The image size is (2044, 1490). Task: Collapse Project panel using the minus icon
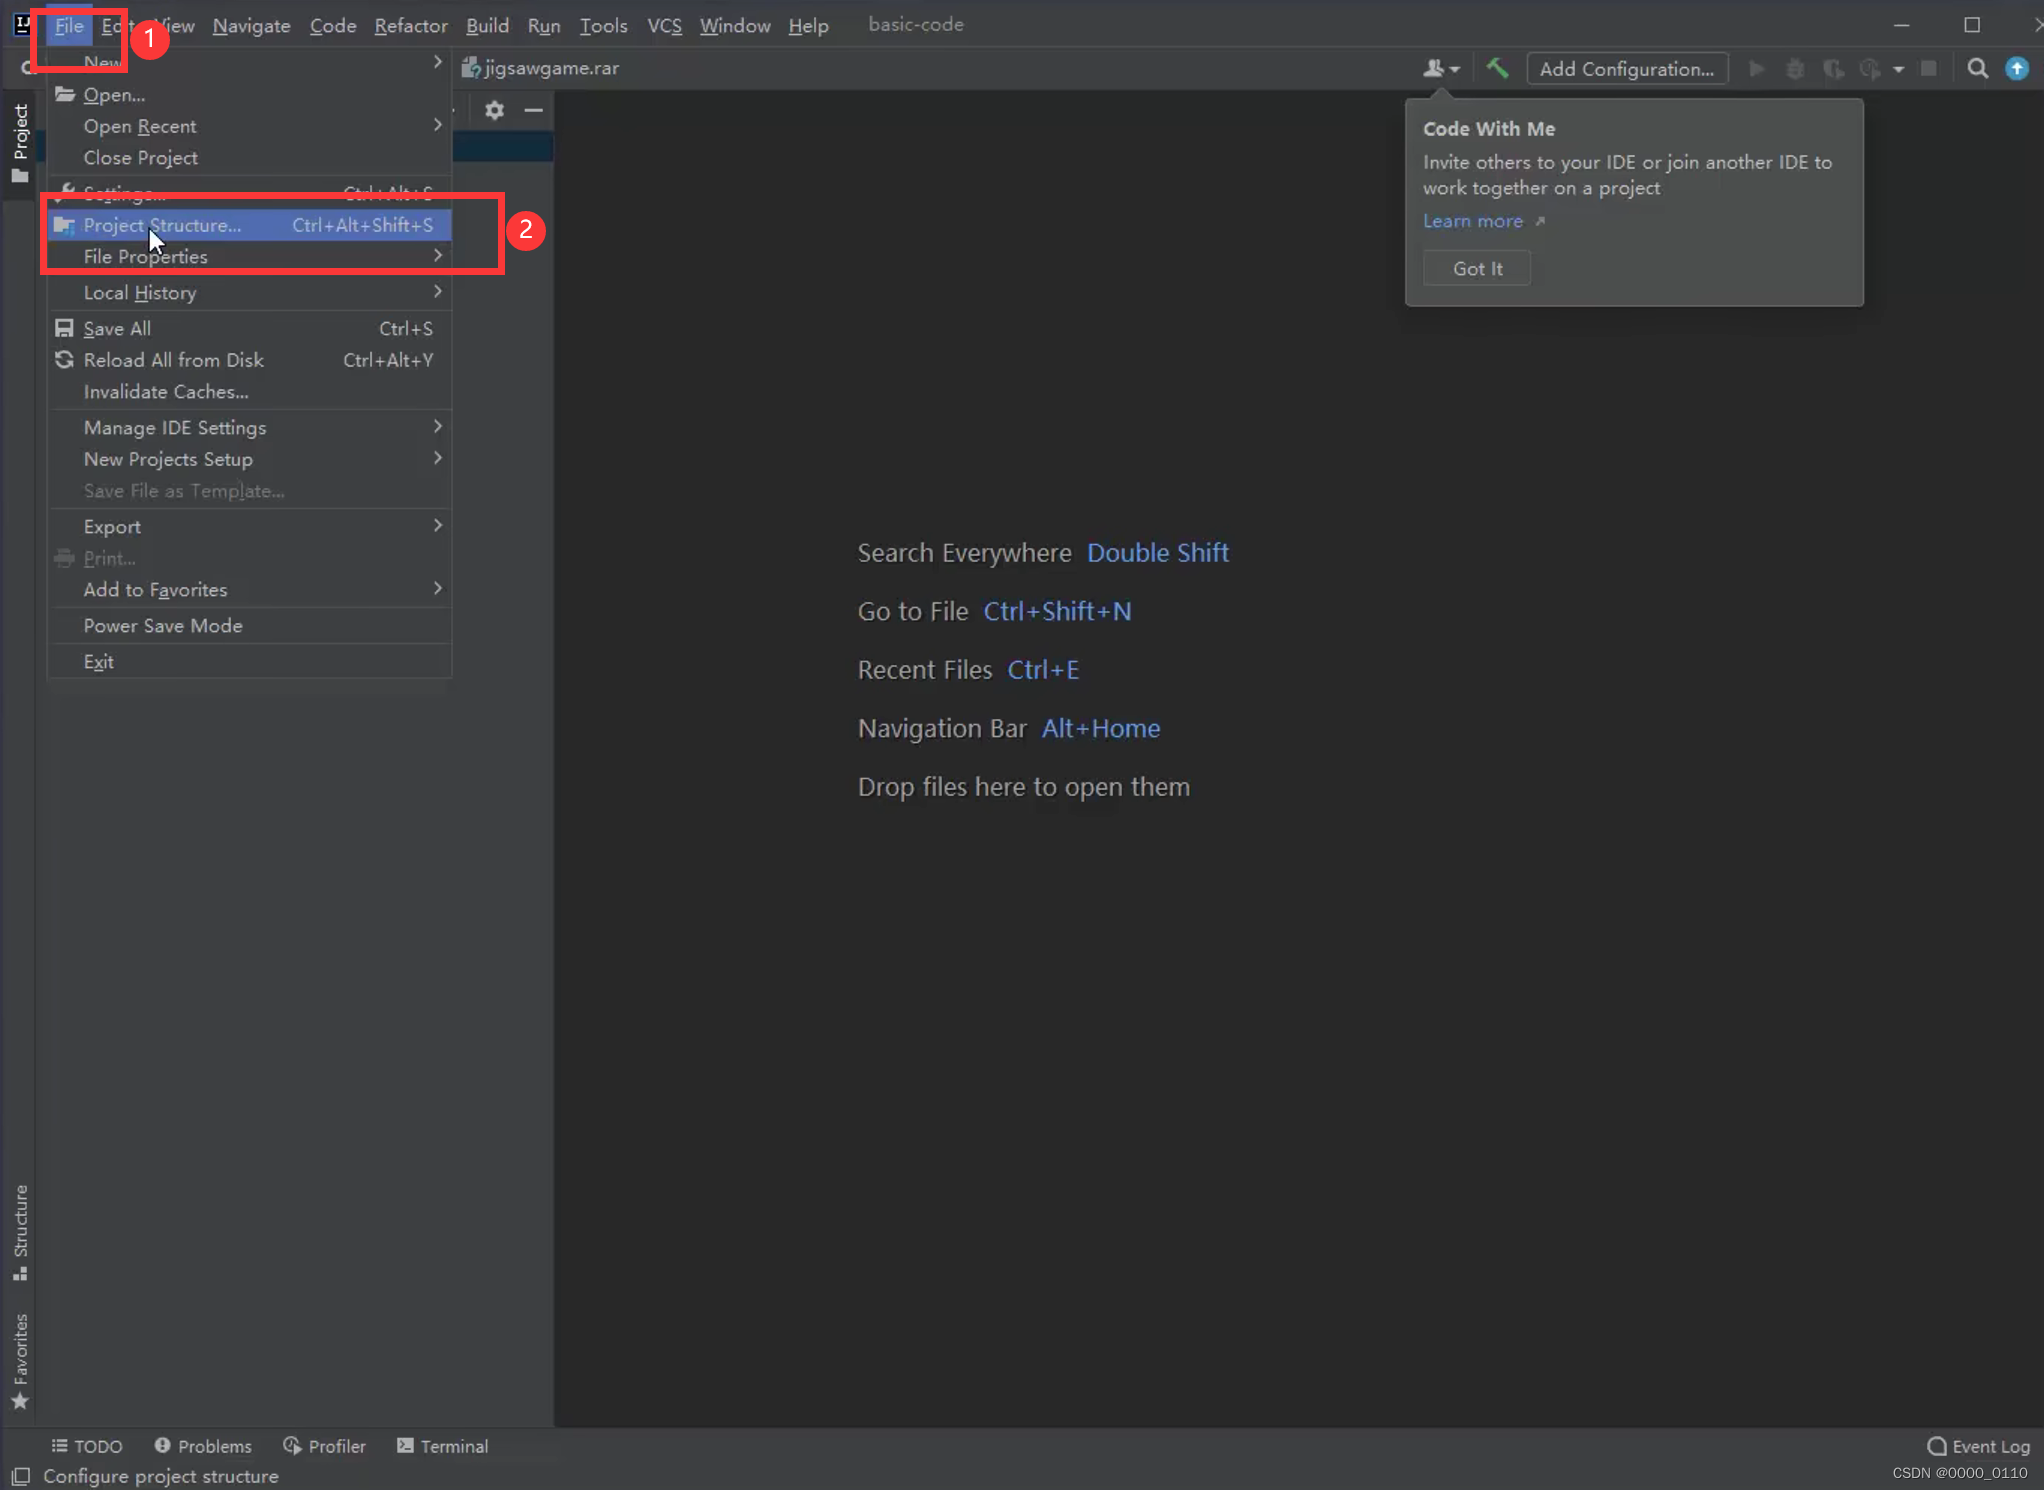(x=533, y=110)
